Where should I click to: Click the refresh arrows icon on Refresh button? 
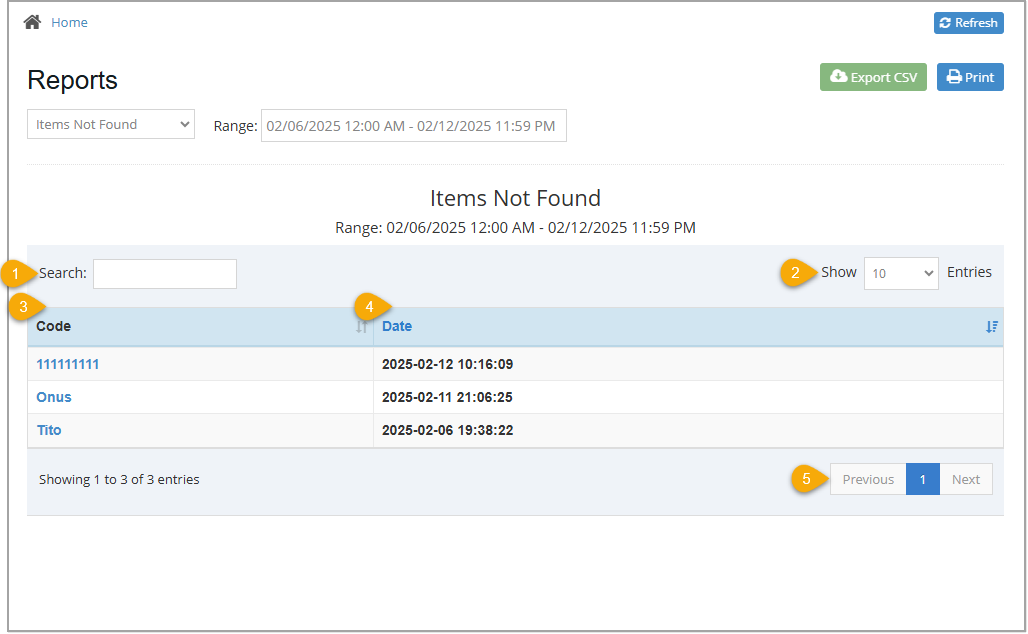947,22
